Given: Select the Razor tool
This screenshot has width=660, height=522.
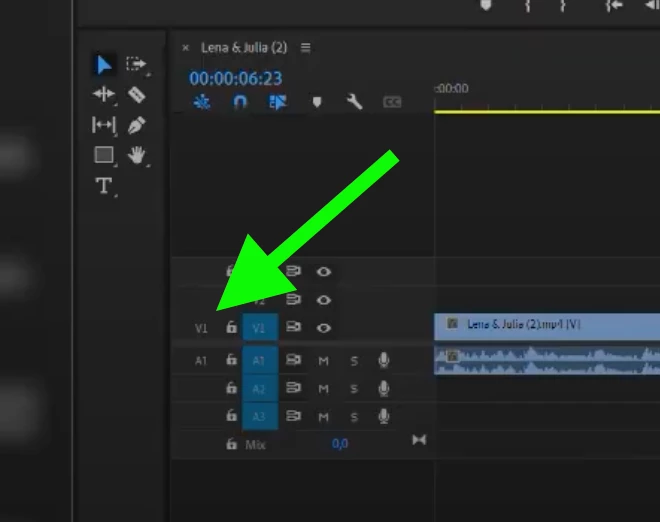Looking at the screenshot, I should pyautogui.click(x=137, y=95).
